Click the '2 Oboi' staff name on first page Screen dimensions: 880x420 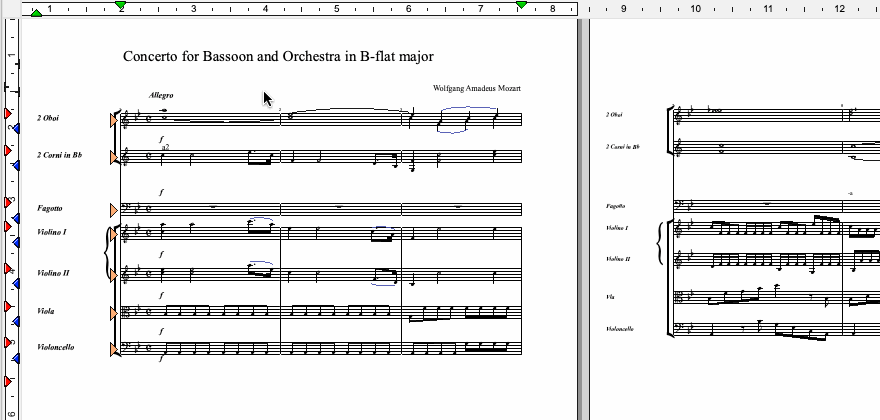50,118
